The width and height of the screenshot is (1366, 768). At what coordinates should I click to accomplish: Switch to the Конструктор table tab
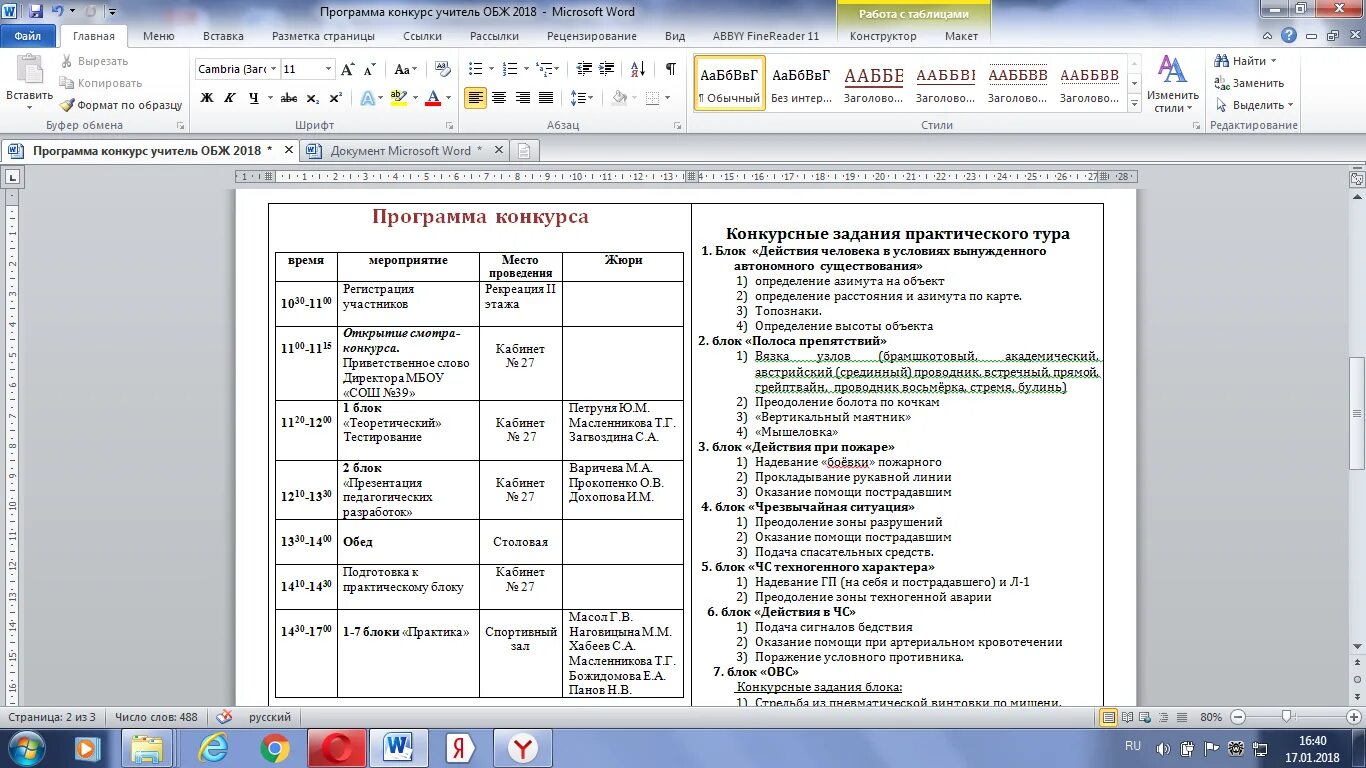[883, 36]
